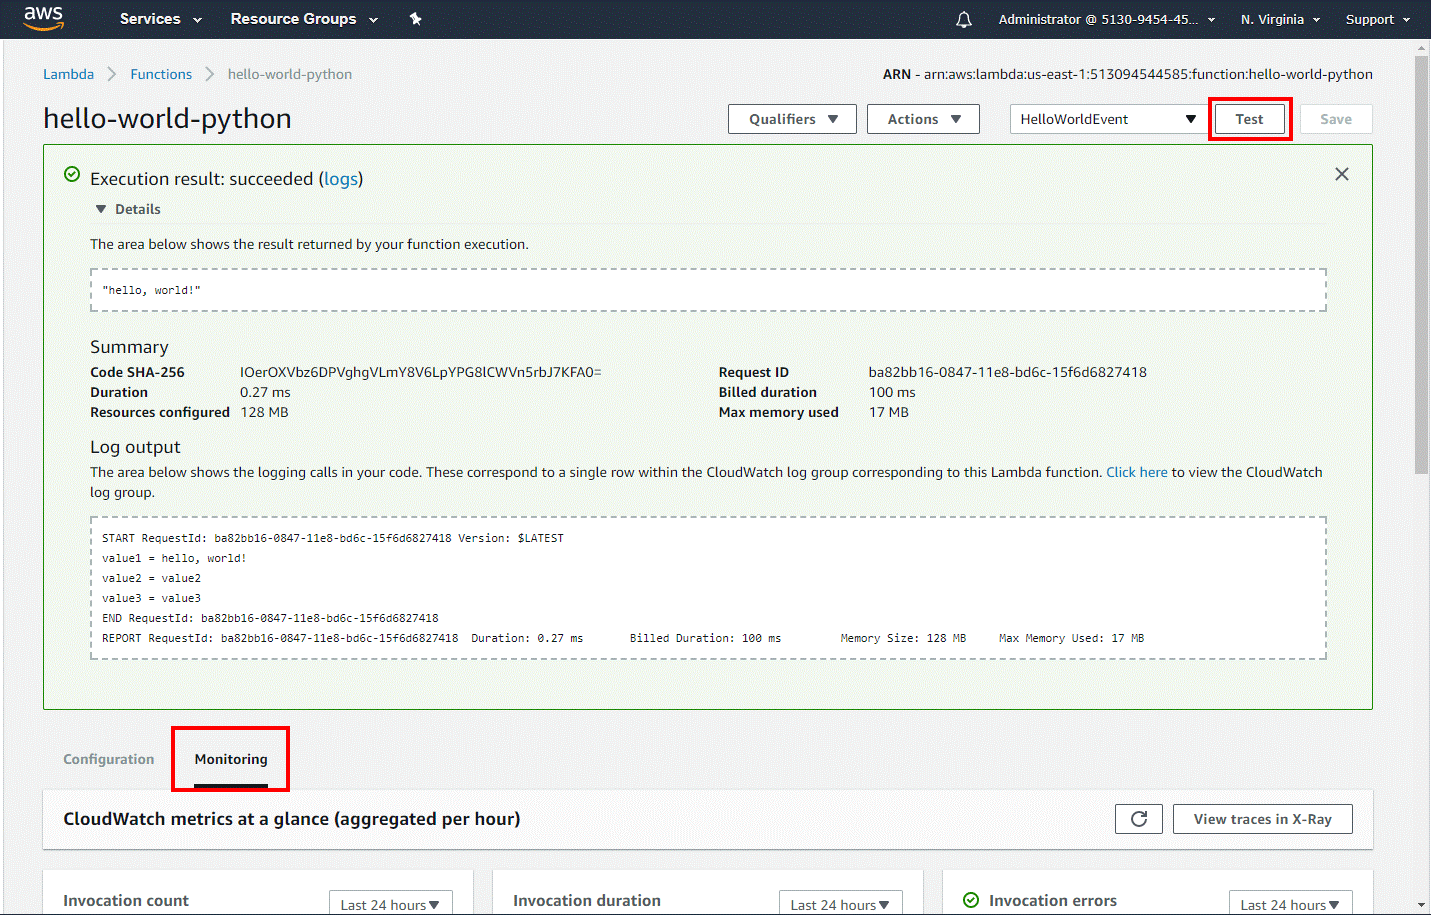Close the execution result panel with X

(1342, 174)
